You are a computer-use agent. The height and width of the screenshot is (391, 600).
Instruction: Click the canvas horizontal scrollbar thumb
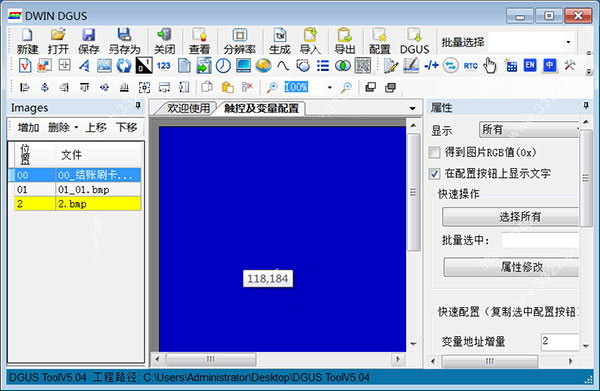(x=211, y=359)
